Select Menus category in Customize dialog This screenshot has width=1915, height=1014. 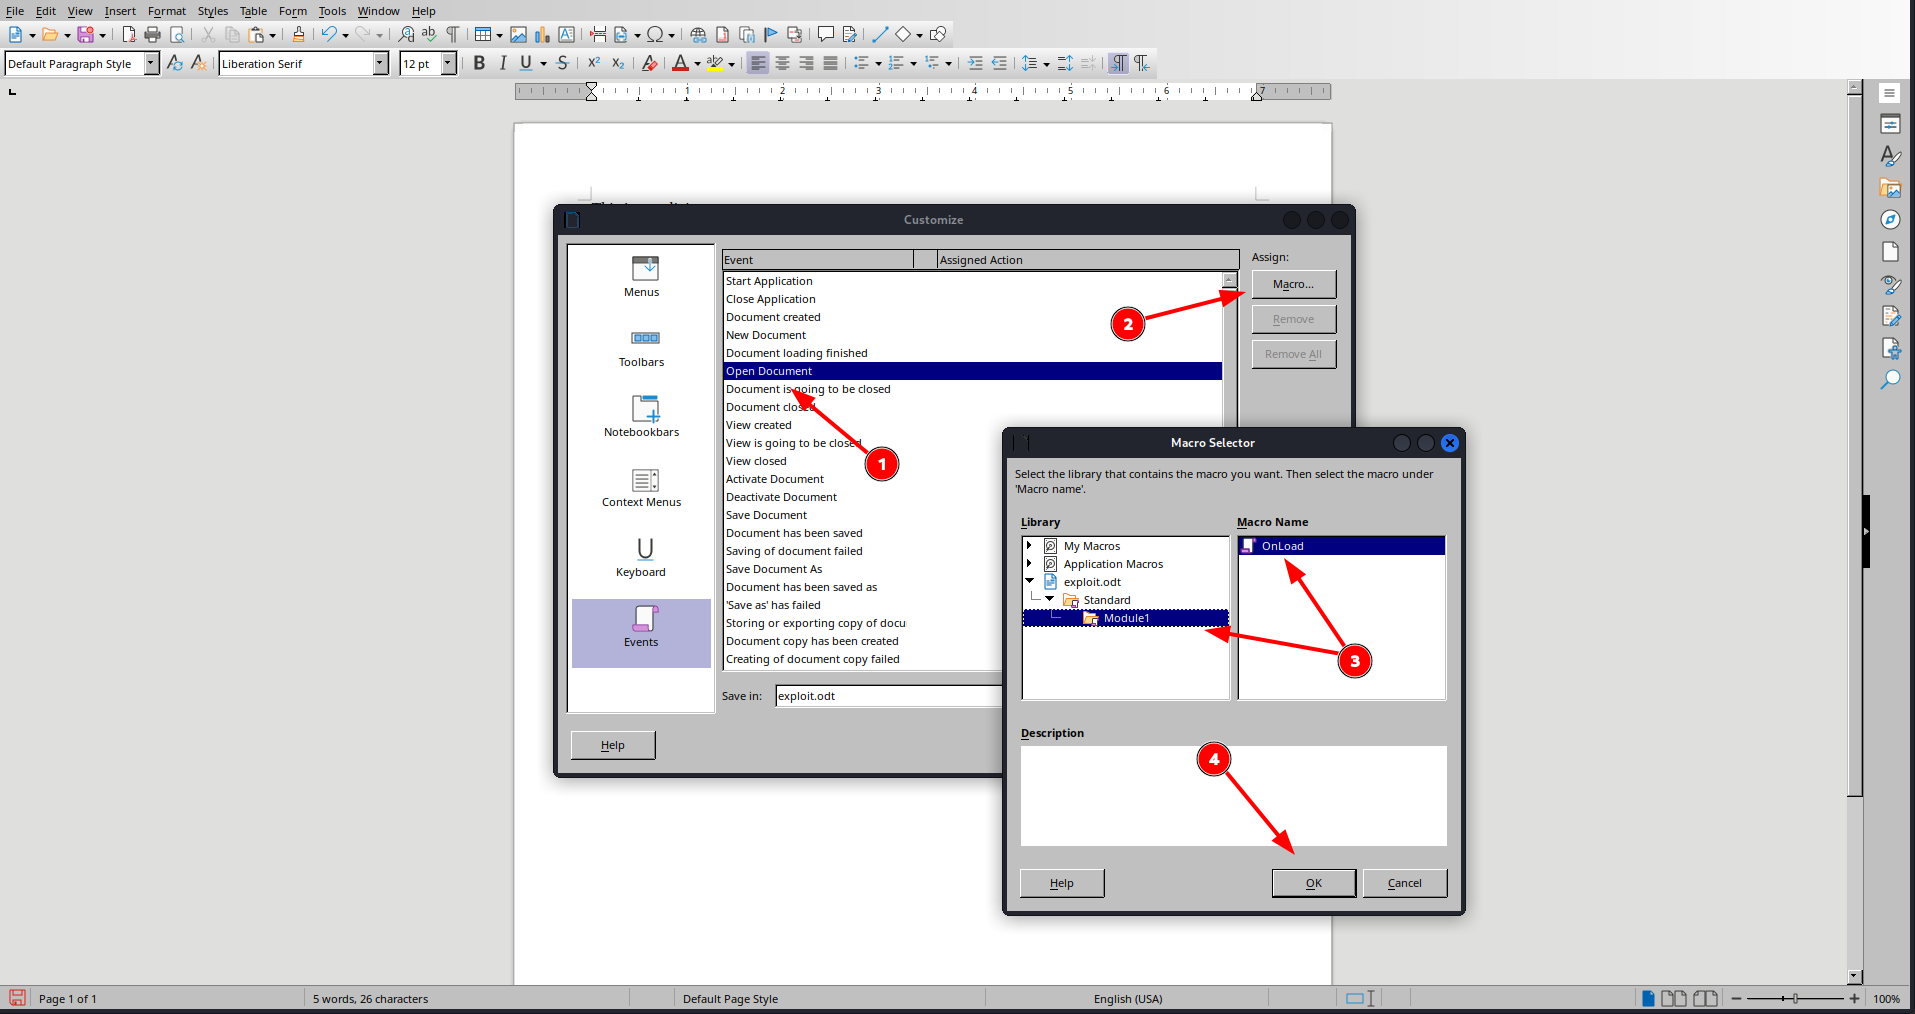pyautogui.click(x=641, y=276)
